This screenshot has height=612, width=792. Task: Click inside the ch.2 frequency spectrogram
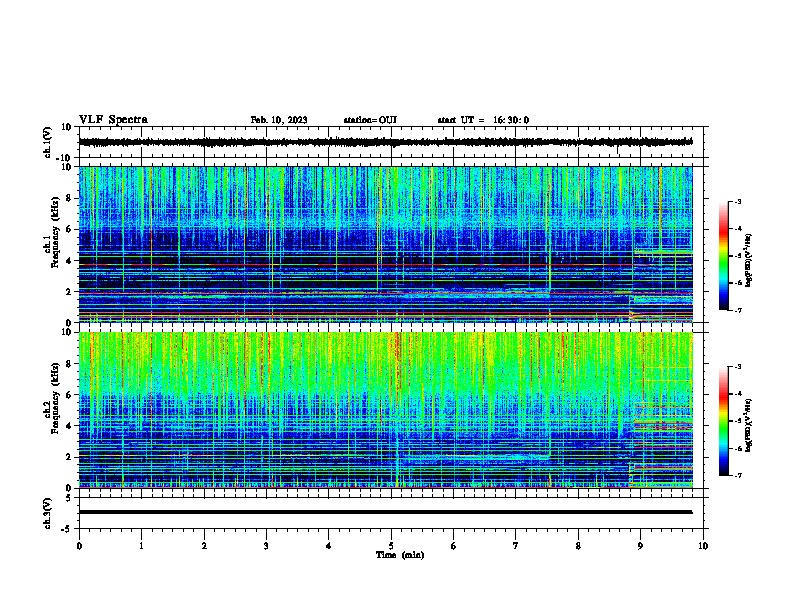(385, 410)
